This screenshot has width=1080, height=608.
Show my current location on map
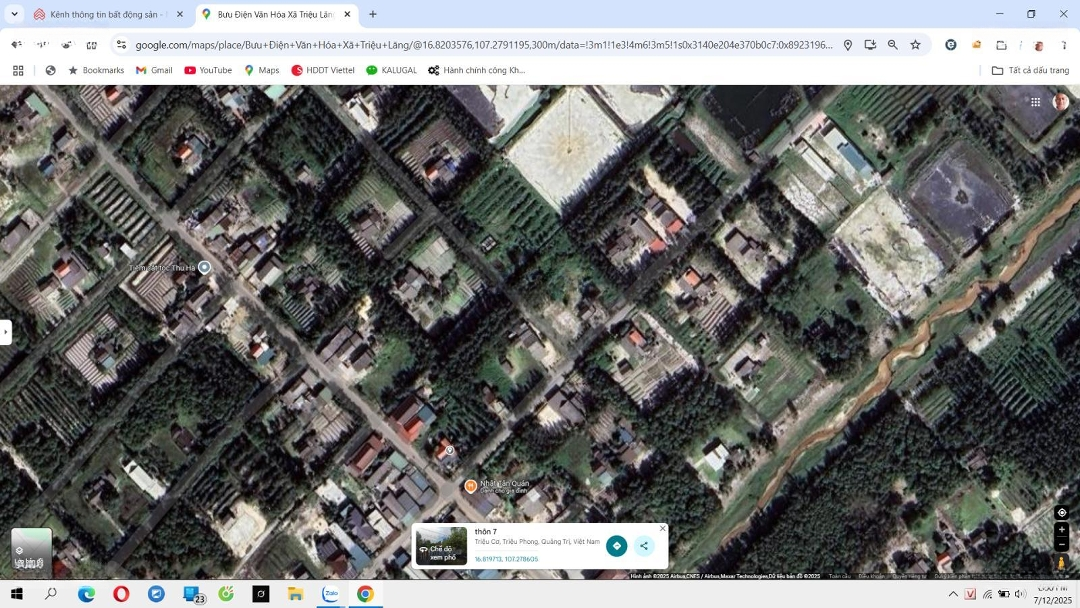[x=1061, y=512]
